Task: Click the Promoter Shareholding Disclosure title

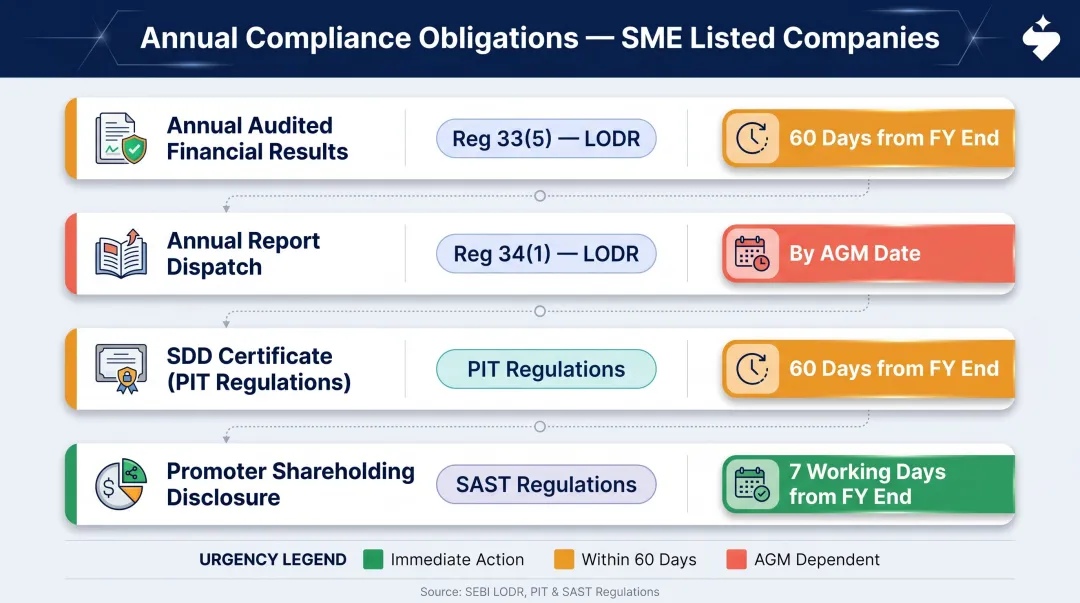Action: click(x=291, y=484)
